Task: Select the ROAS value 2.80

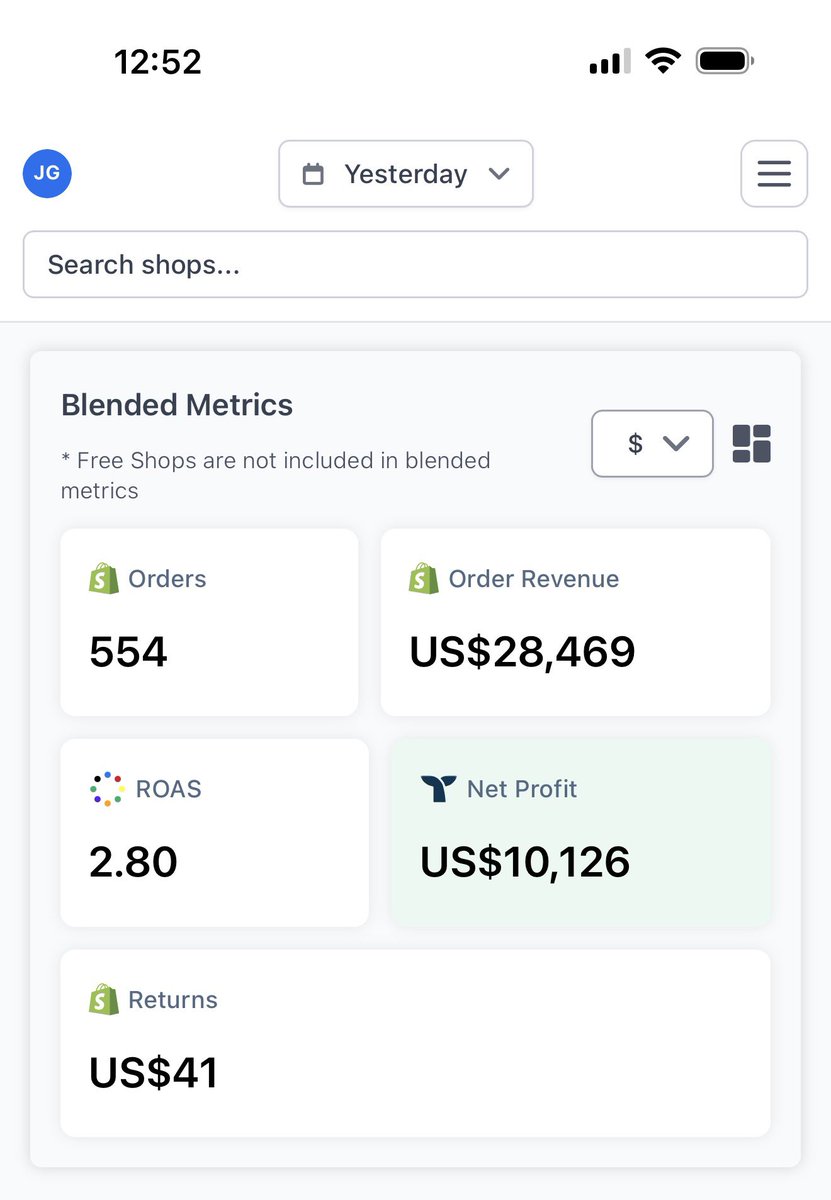Action: pyautogui.click(x=133, y=862)
